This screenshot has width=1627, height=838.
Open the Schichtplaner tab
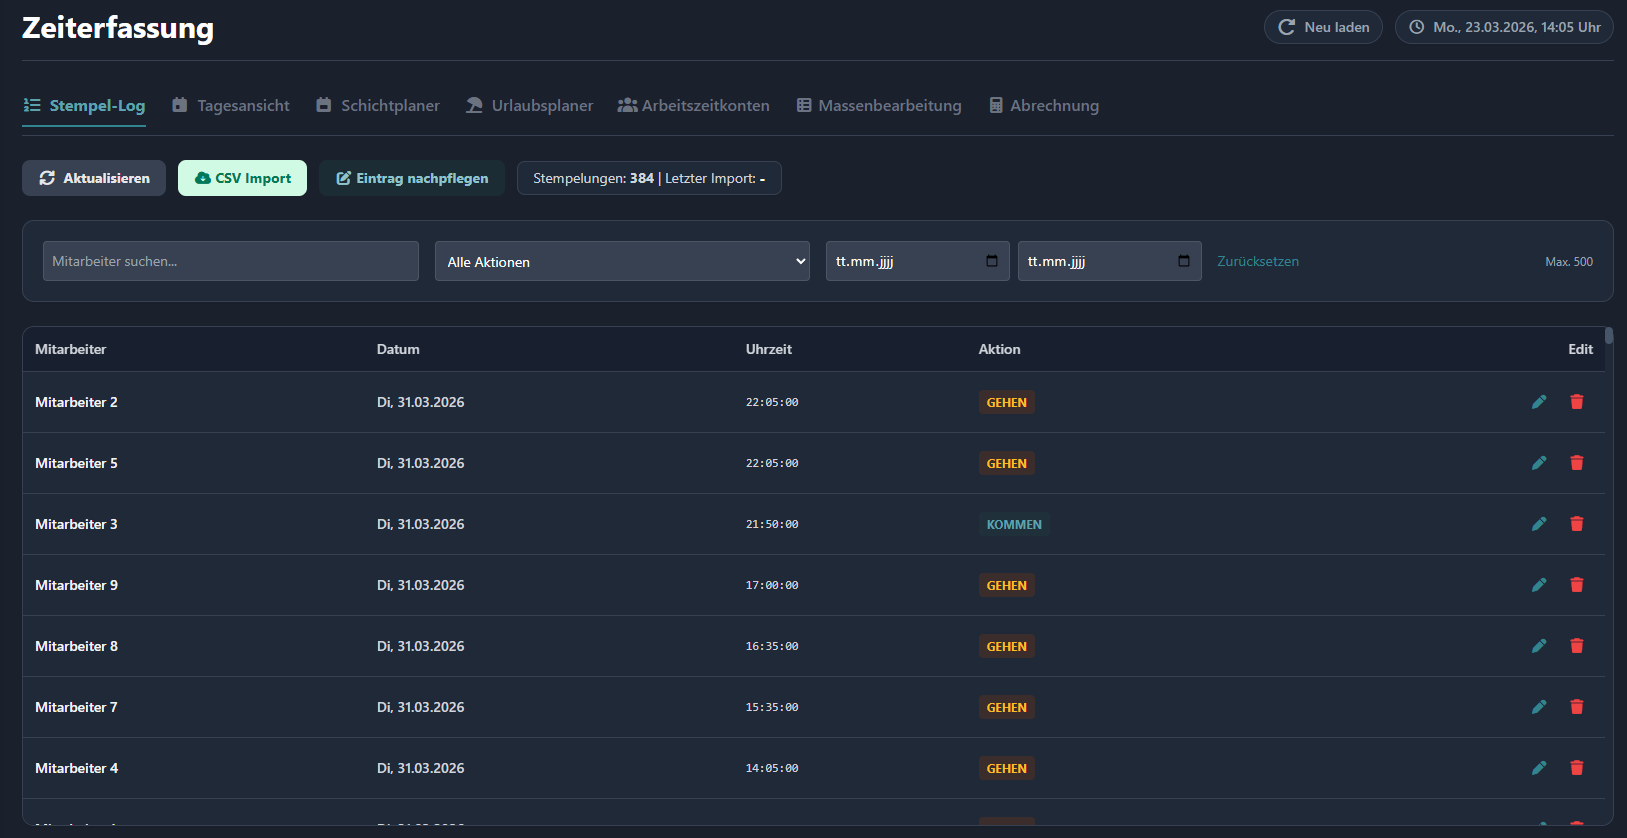coord(378,105)
